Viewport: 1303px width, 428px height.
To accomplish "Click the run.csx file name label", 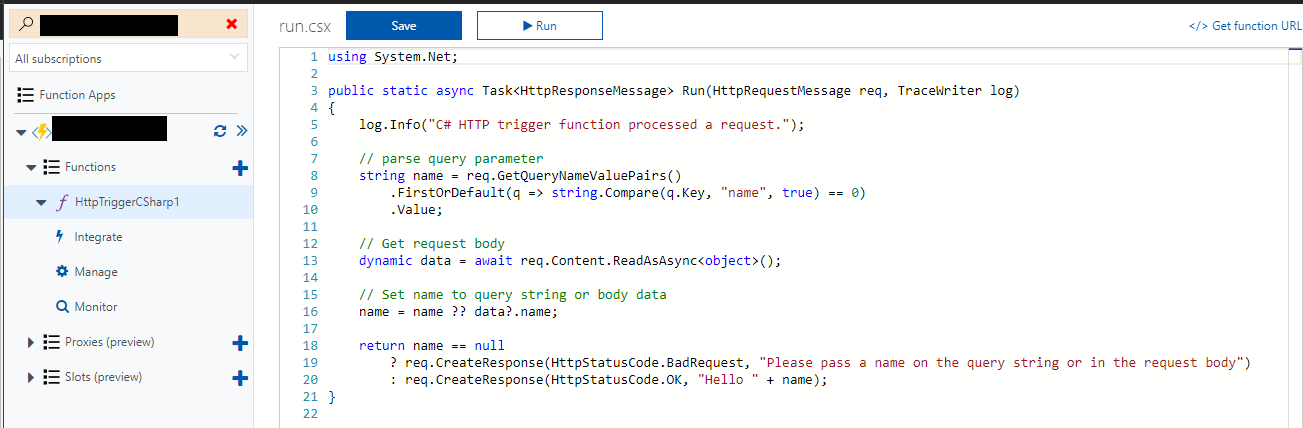I will (305, 26).
